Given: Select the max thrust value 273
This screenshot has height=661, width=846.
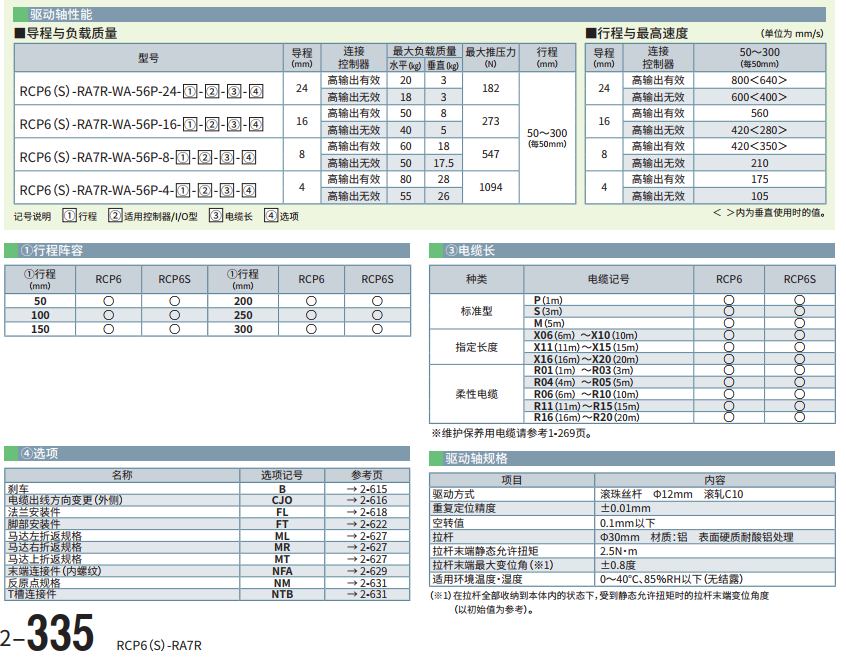Looking at the screenshot, I should tap(490, 121).
